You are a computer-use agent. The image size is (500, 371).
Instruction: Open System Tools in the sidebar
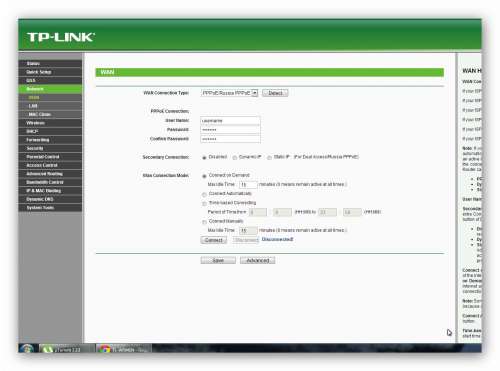click(x=50, y=208)
